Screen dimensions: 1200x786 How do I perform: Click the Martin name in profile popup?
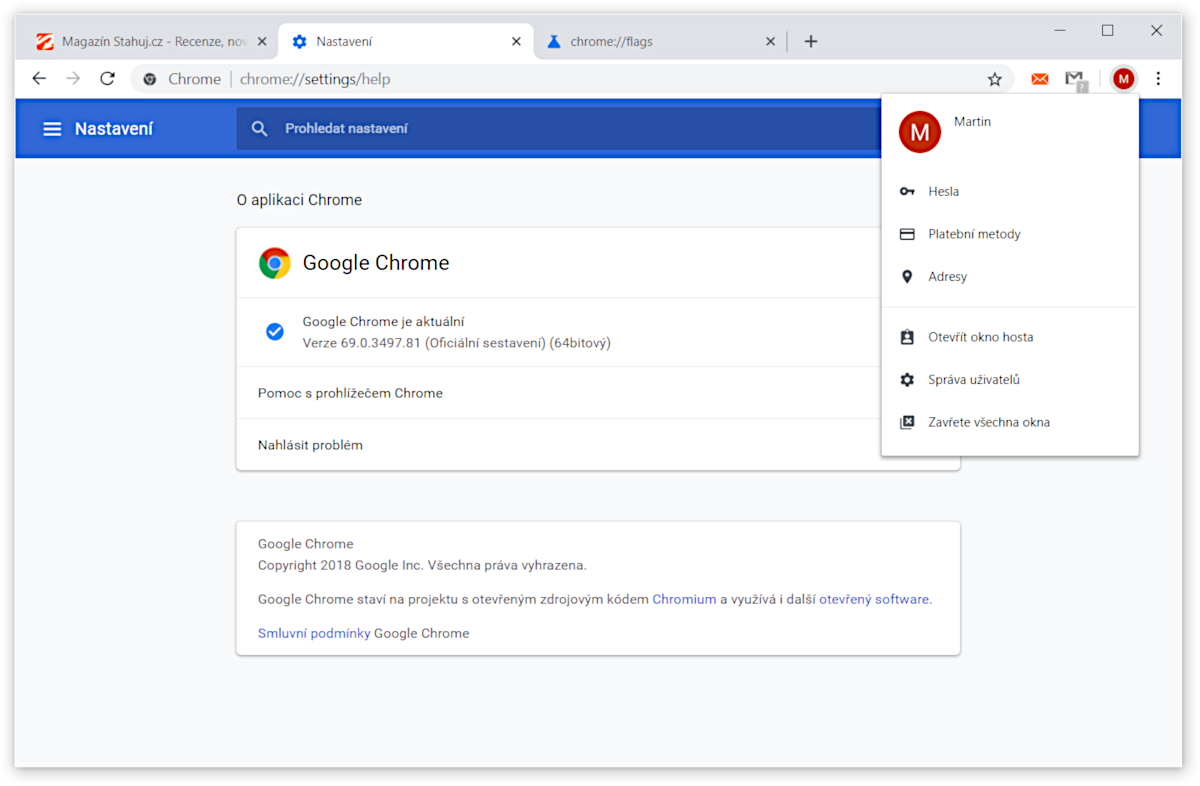tap(972, 122)
